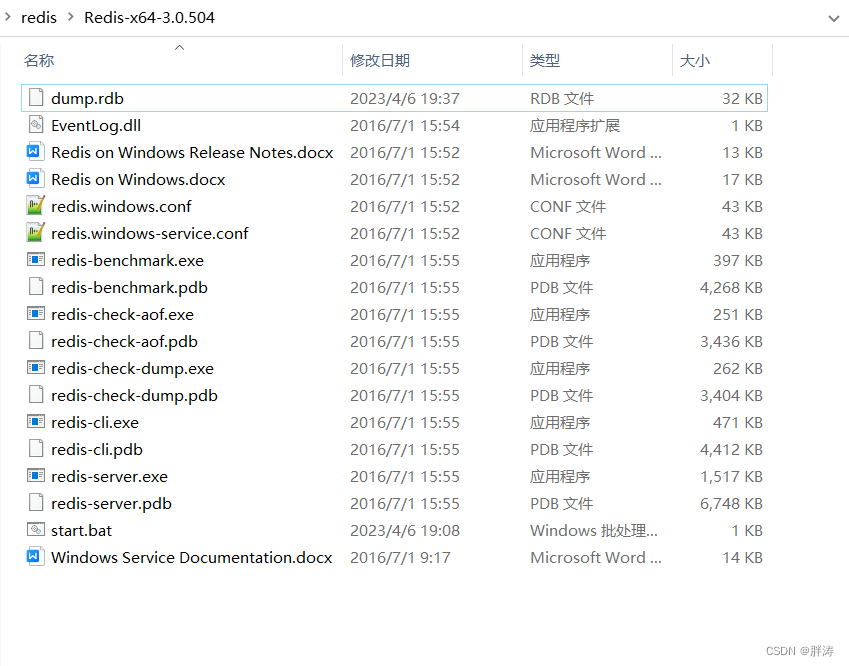The height and width of the screenshot is (666, 849).
Task: Select the file name redis-check-aof.exe
Action: pyautogui.click(x=122, y=315)
